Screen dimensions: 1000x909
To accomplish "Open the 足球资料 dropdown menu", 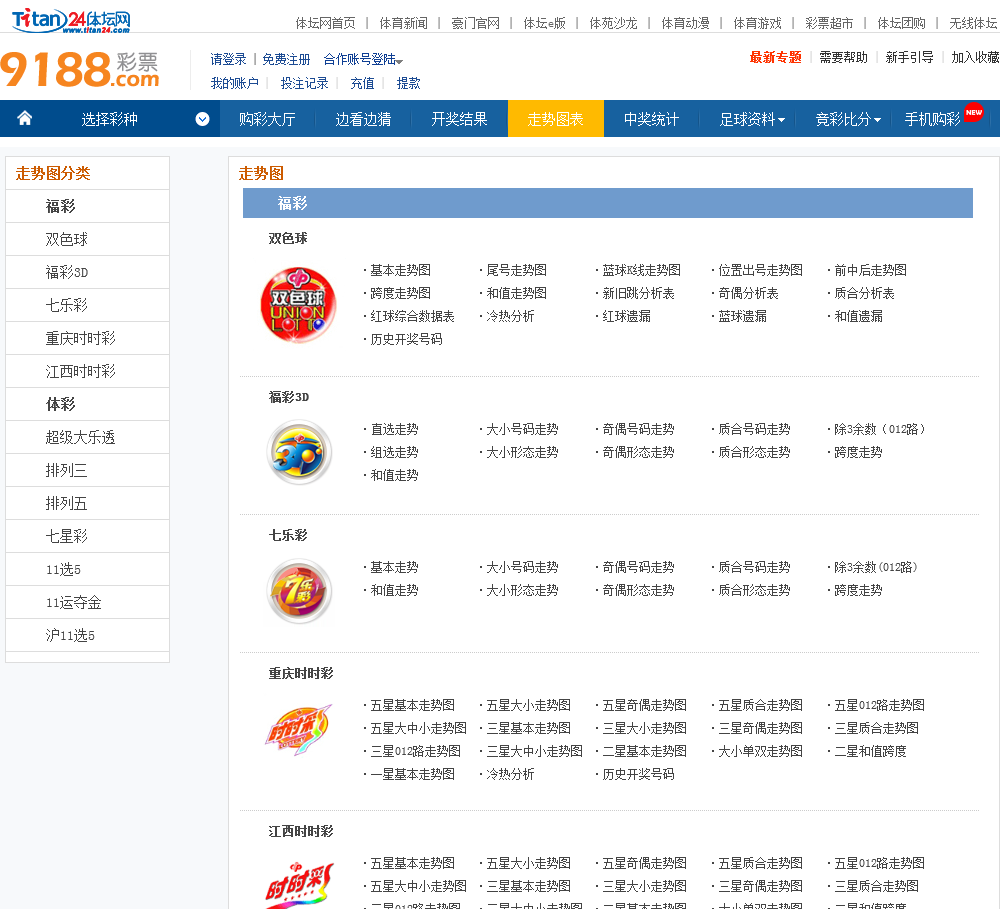I will 752,119.
